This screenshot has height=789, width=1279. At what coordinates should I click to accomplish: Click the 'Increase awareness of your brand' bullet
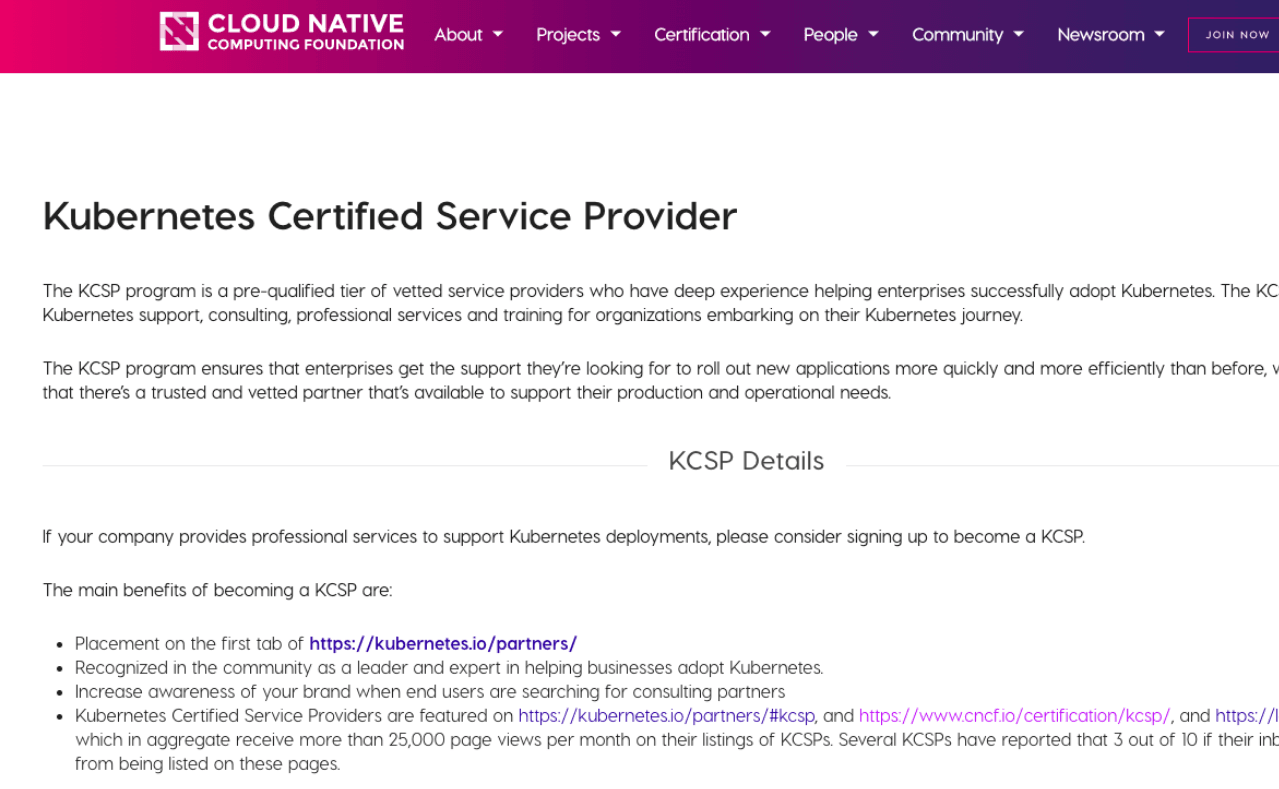coord(430,692)
